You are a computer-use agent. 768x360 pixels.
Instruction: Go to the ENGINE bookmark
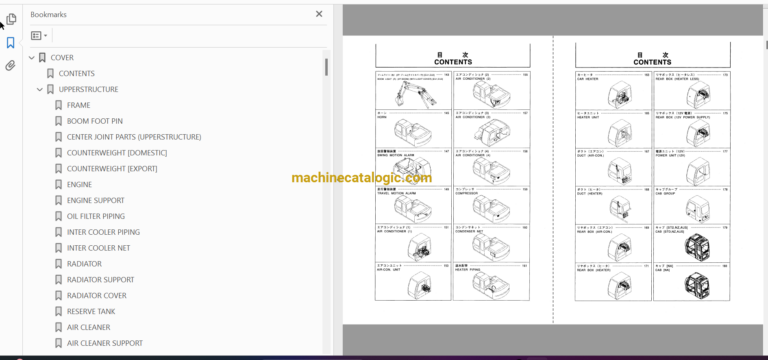click(x=79, y=185)
